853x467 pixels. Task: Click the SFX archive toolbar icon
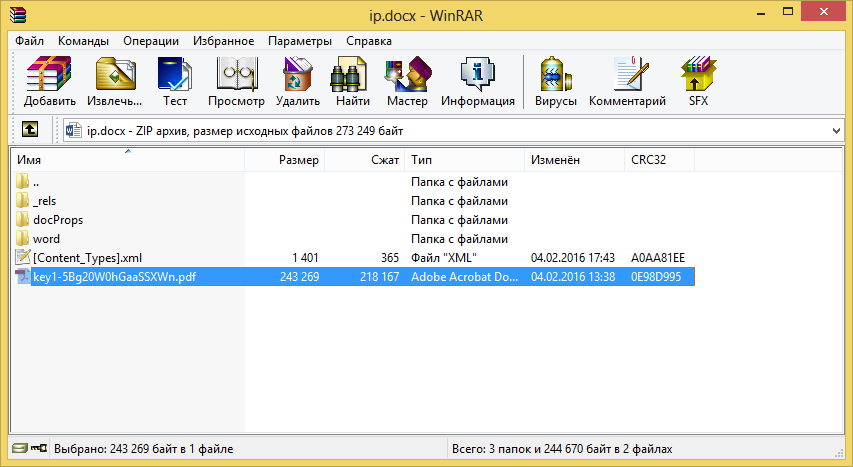(699, 75)
